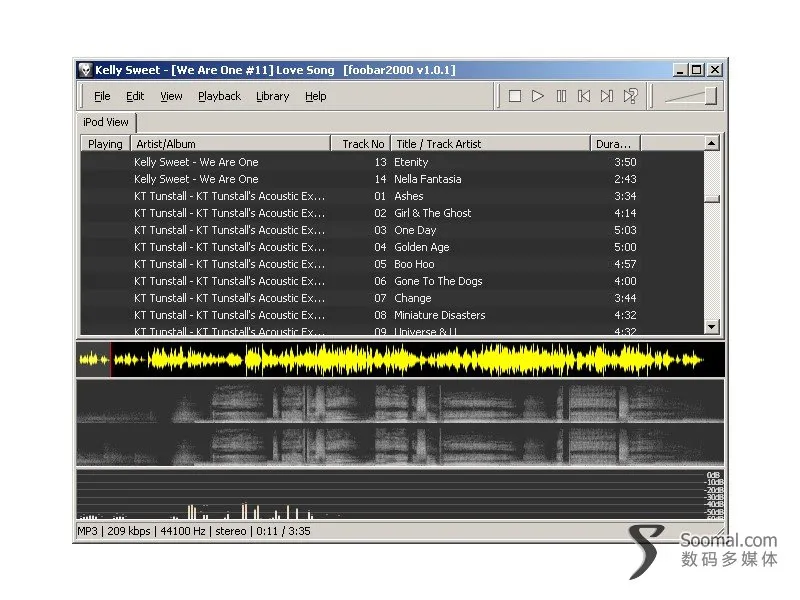
Task: Click the 5:03 duration cell
Action: 625,230
